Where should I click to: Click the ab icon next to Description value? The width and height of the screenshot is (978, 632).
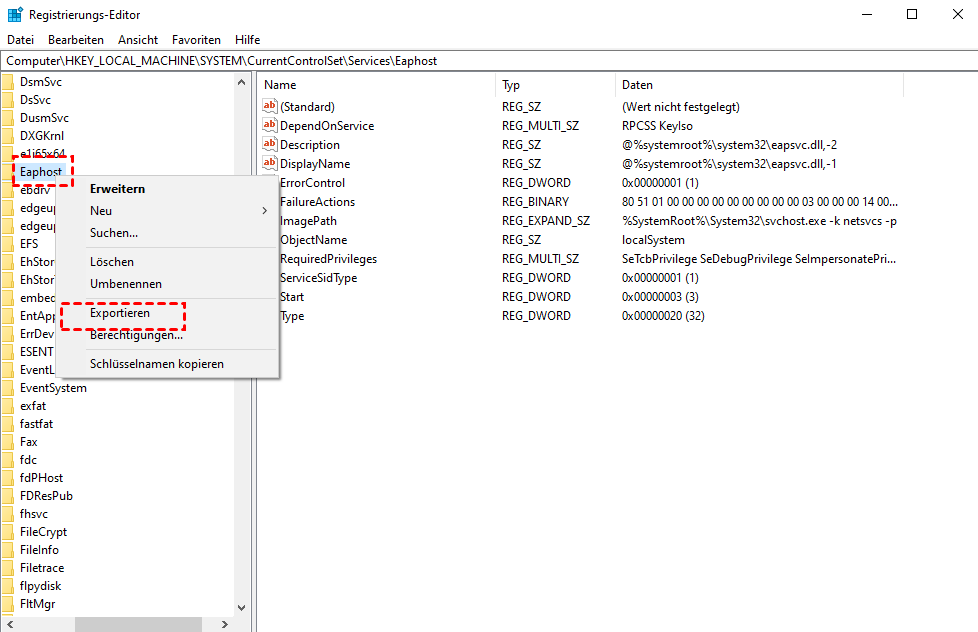point(269,145)
